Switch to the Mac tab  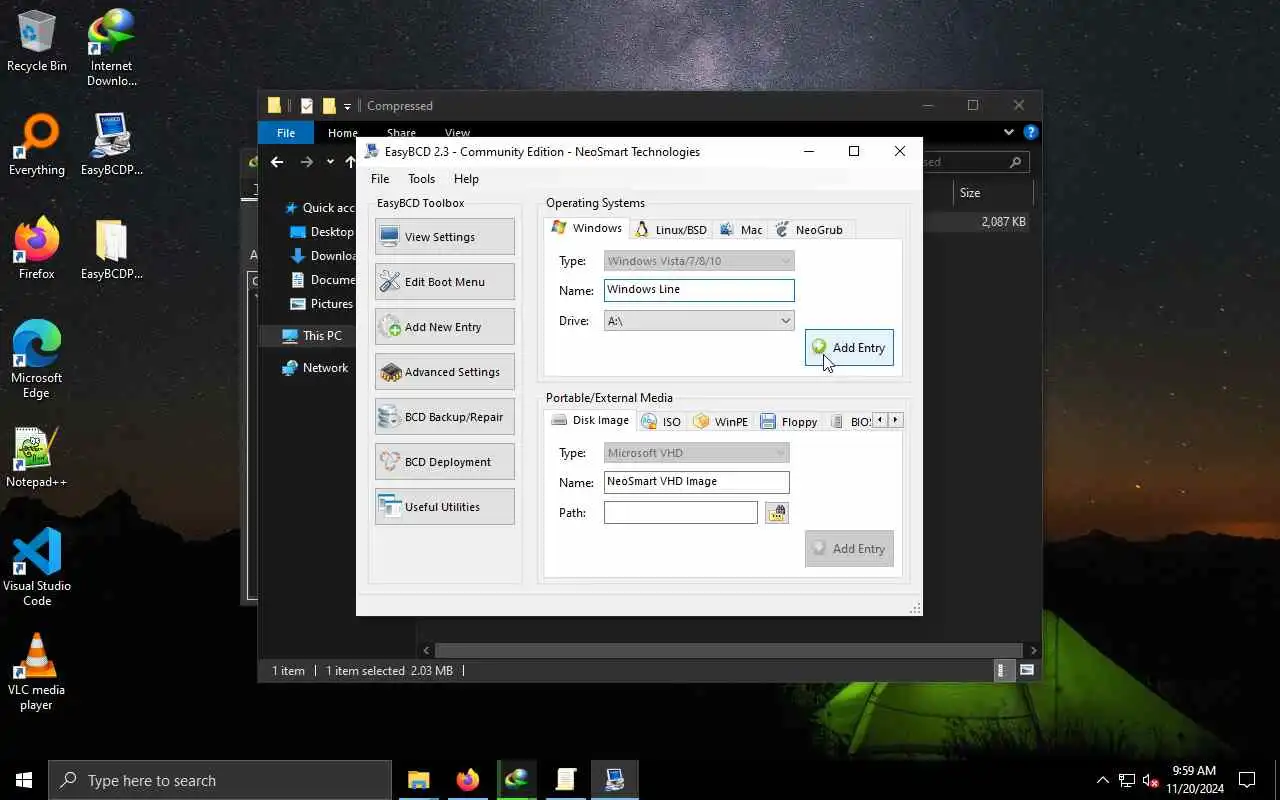[741, 230]
